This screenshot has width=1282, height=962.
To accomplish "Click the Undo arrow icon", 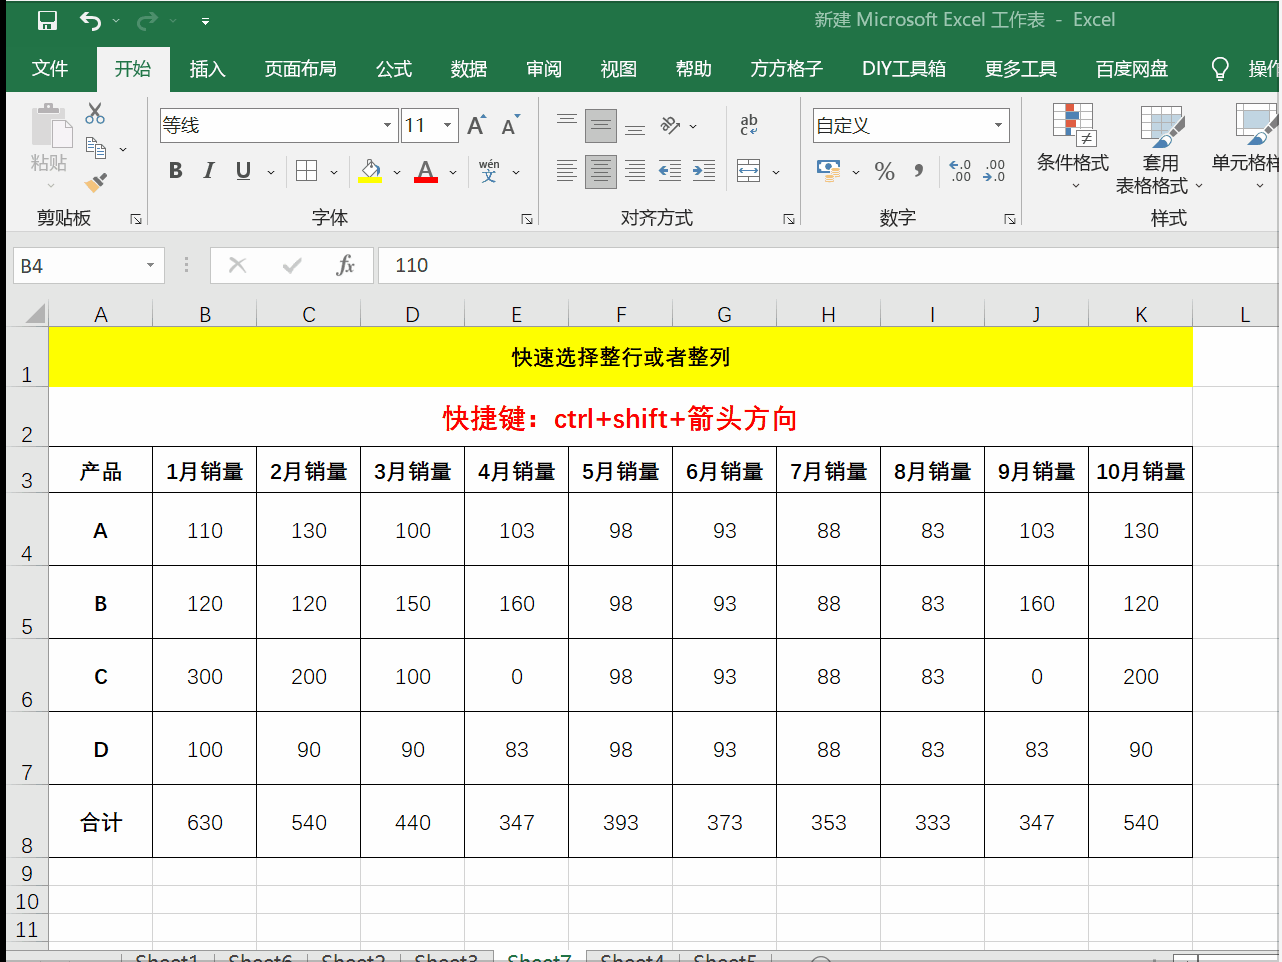I will (x=91, y=20).
